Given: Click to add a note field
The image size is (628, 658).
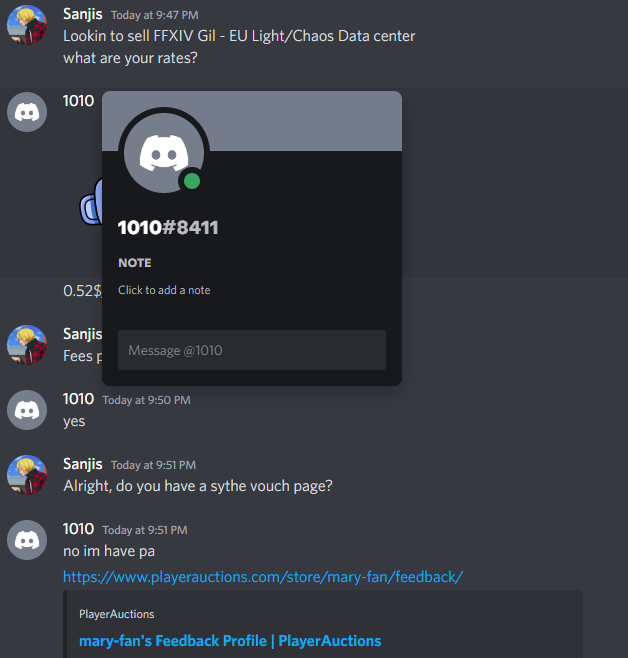Looking at the screenshot, I should (164, 290).
